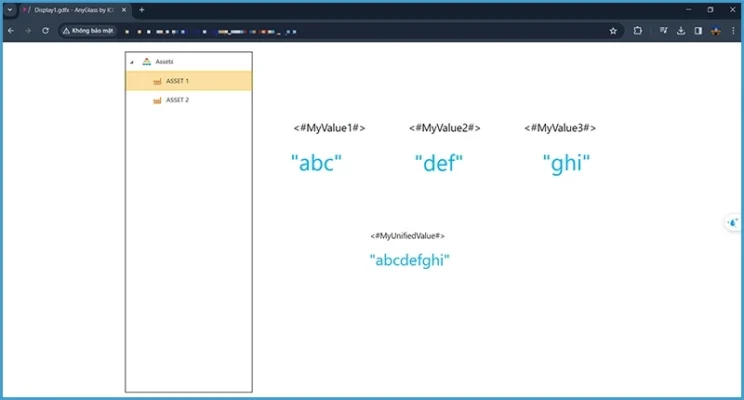Collapse the Assets tree node arrow
The height and width of the screenshot is (400, 744).
(x=131, y=62)
